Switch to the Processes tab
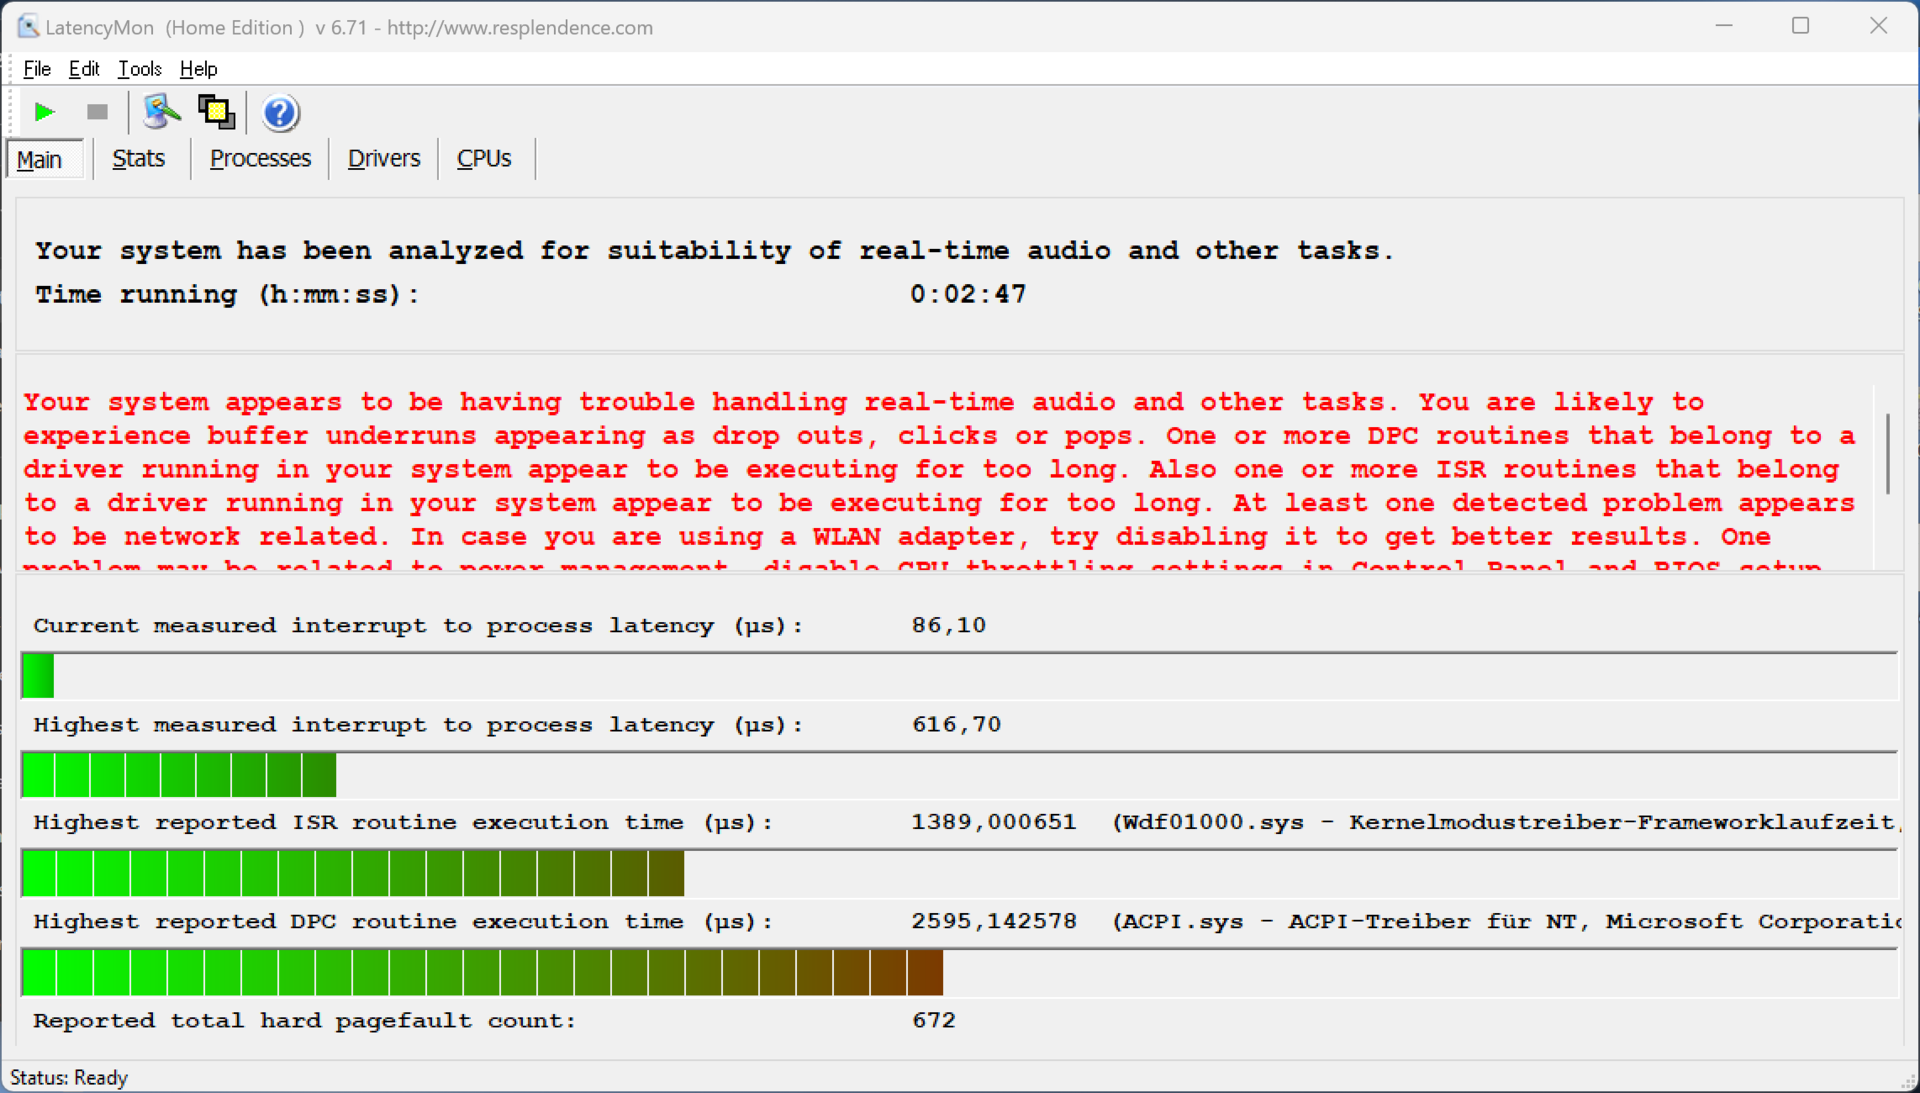 point(260,159)
